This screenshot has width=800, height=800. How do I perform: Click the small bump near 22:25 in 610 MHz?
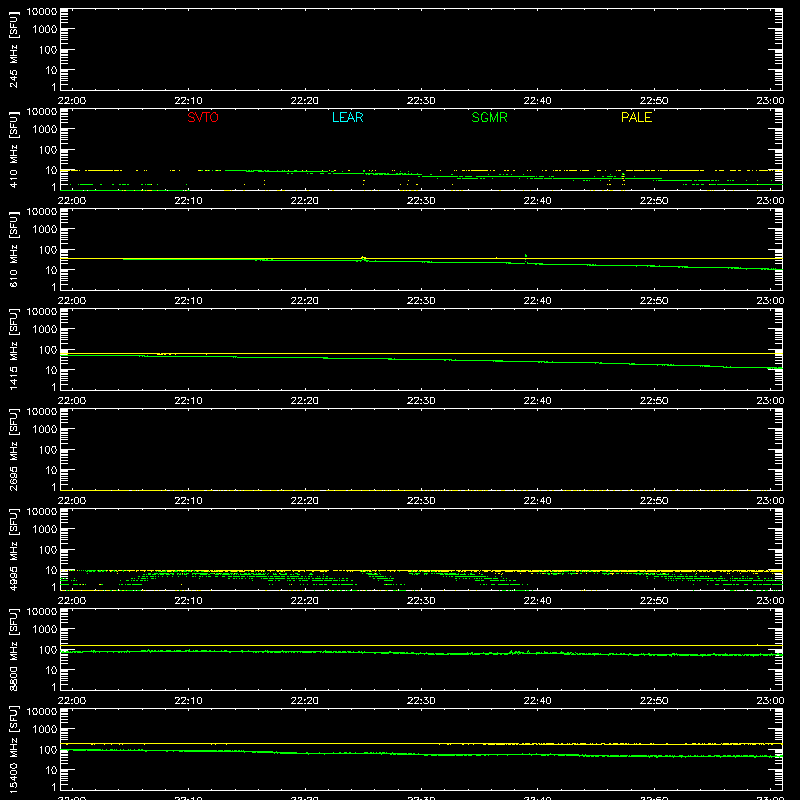tap(363, 259)
